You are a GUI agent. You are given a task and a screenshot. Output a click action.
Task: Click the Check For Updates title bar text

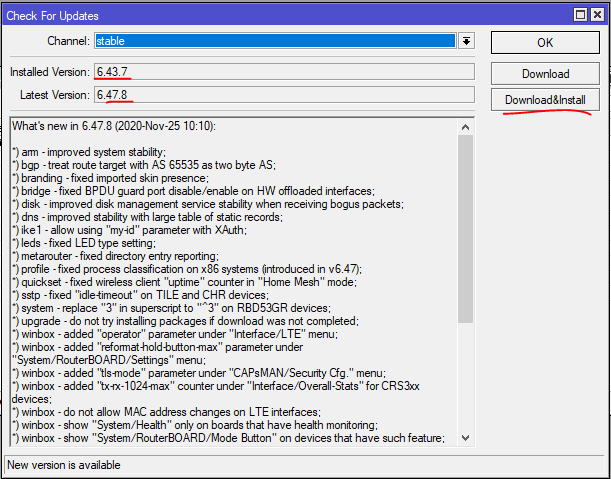coord(53,16)
